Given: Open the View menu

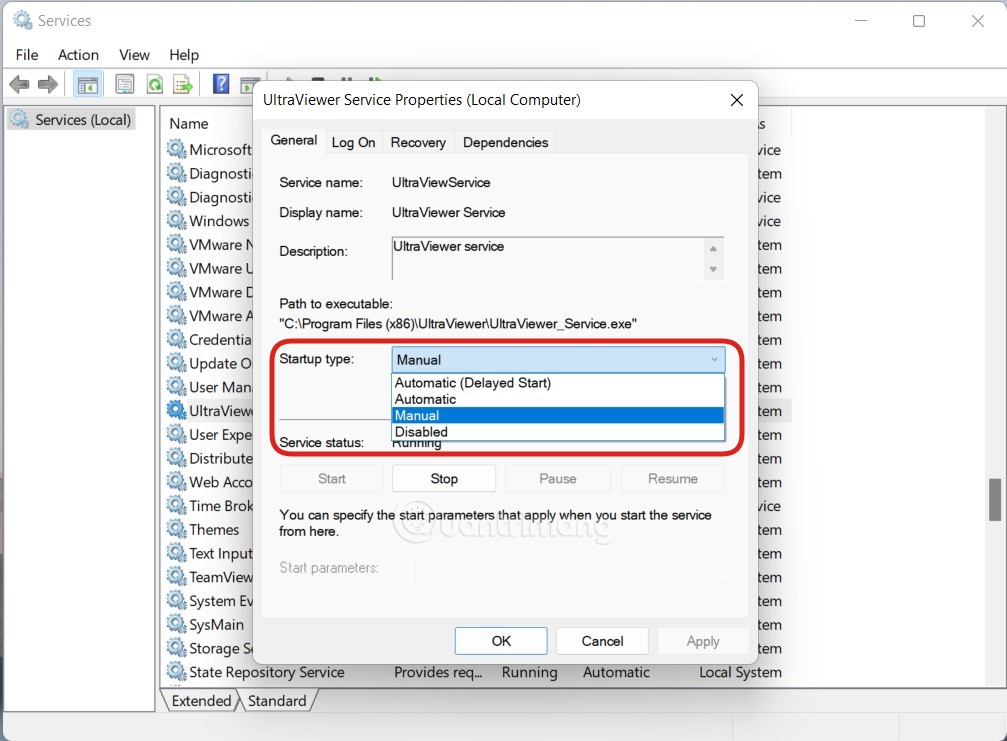Looking at the screenshot, I should tap(134, 55).
